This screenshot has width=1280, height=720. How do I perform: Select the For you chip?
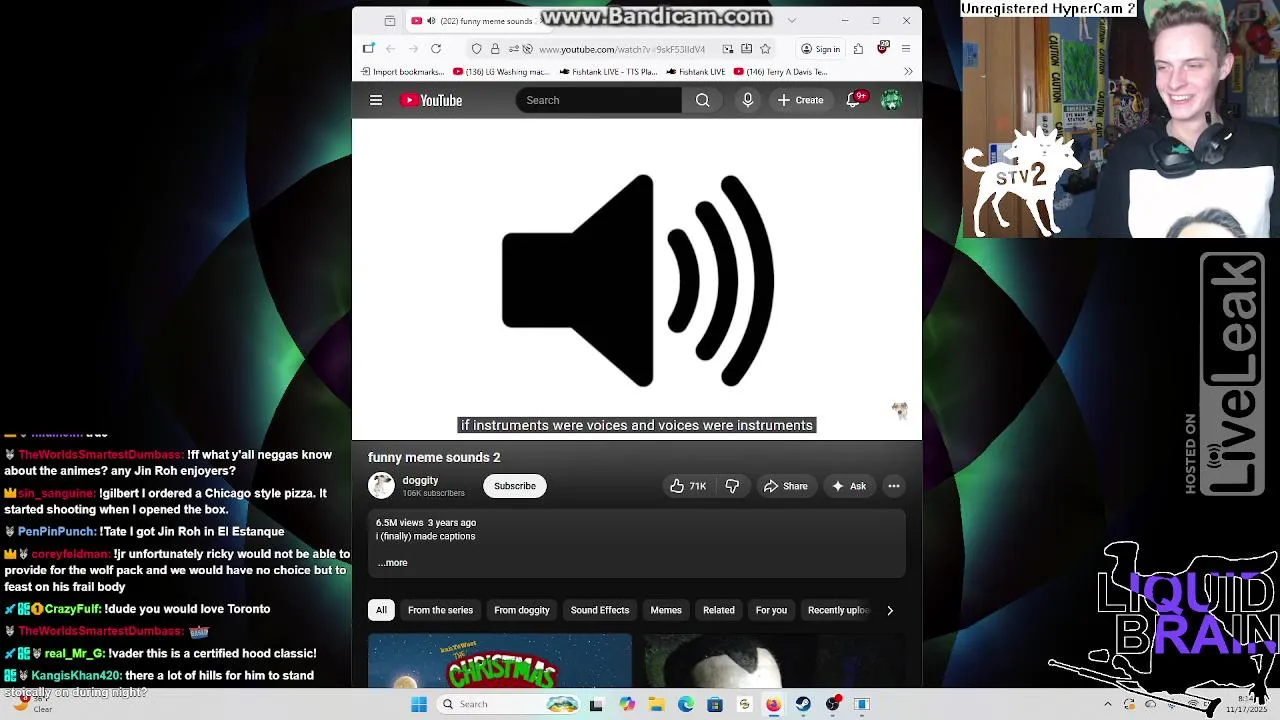click(771, 610)
